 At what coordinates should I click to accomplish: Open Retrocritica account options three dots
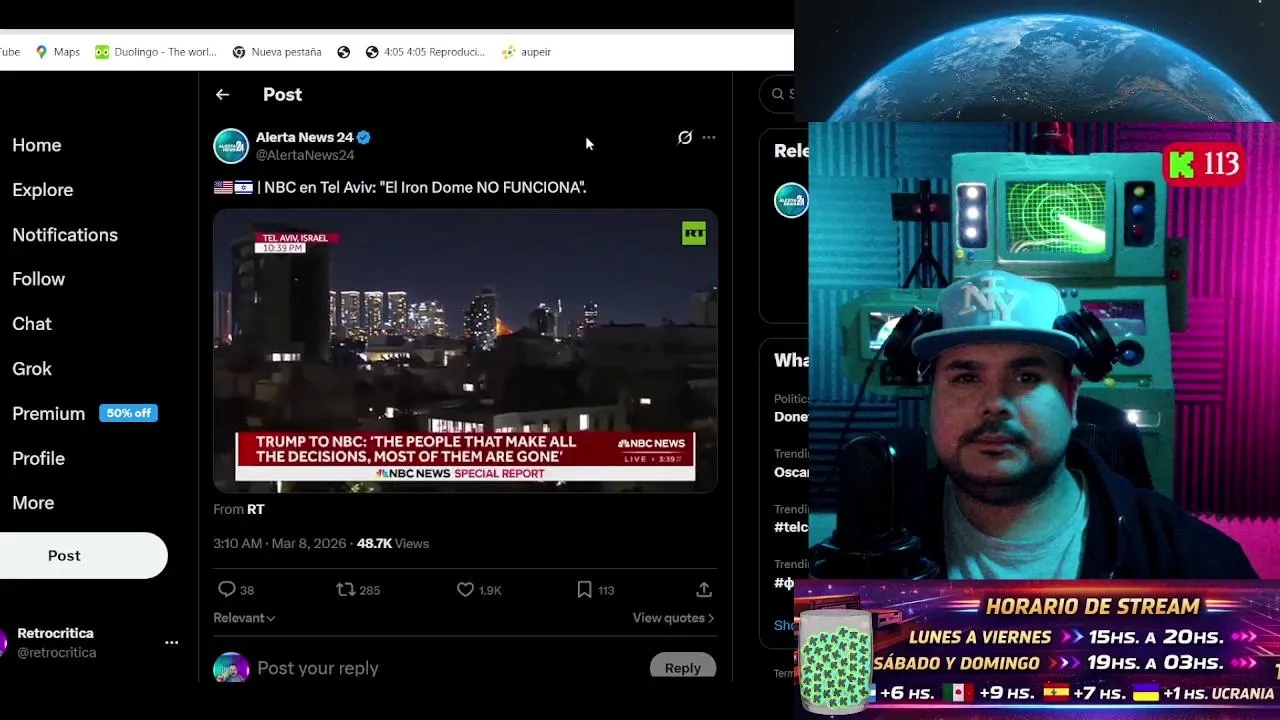click(x=171, y=643)
